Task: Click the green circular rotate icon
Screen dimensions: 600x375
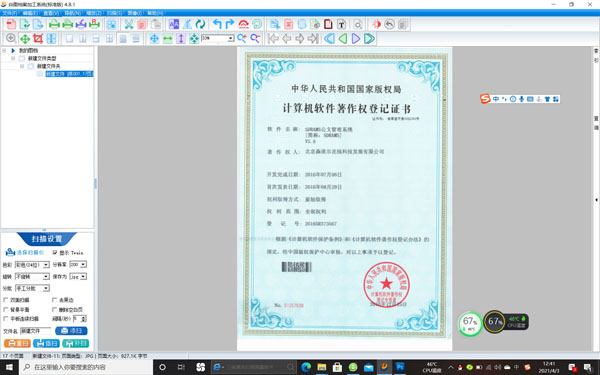Action: [x=200, y=24]
